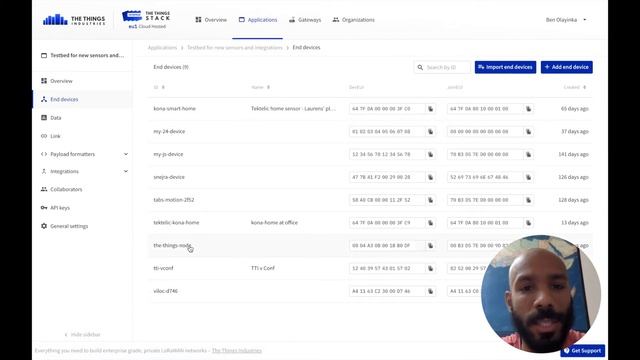This screenshot has height=360, width=640.
Task: Expand Payload formatters submenu
Action: click(126, 154)
